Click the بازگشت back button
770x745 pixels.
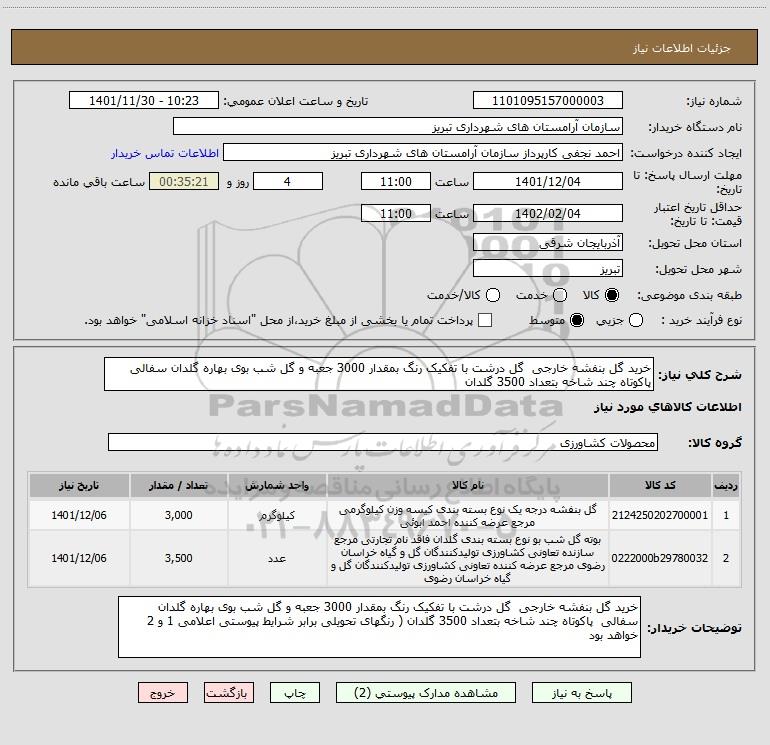point(229,692)
